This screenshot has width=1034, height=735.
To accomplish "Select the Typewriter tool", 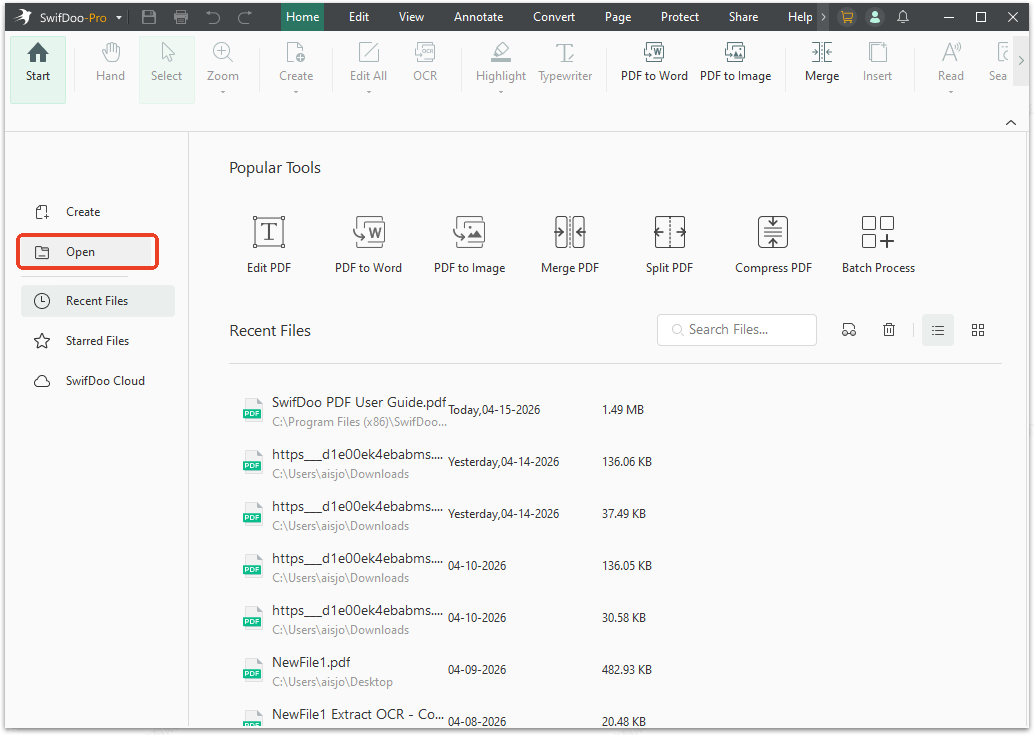I will coord(564,65).
